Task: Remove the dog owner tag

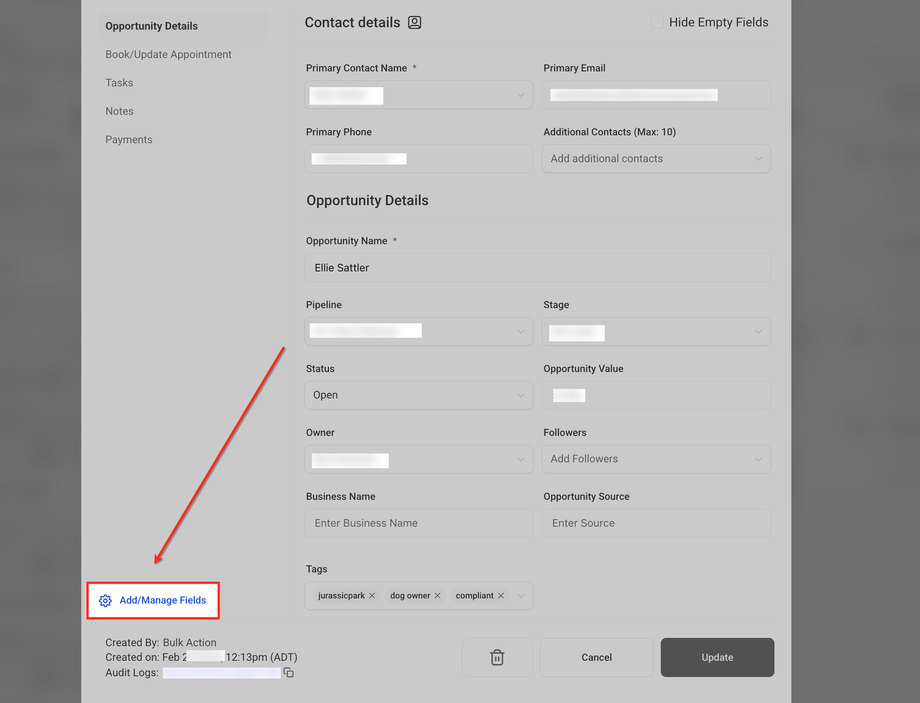Action: 437,596
